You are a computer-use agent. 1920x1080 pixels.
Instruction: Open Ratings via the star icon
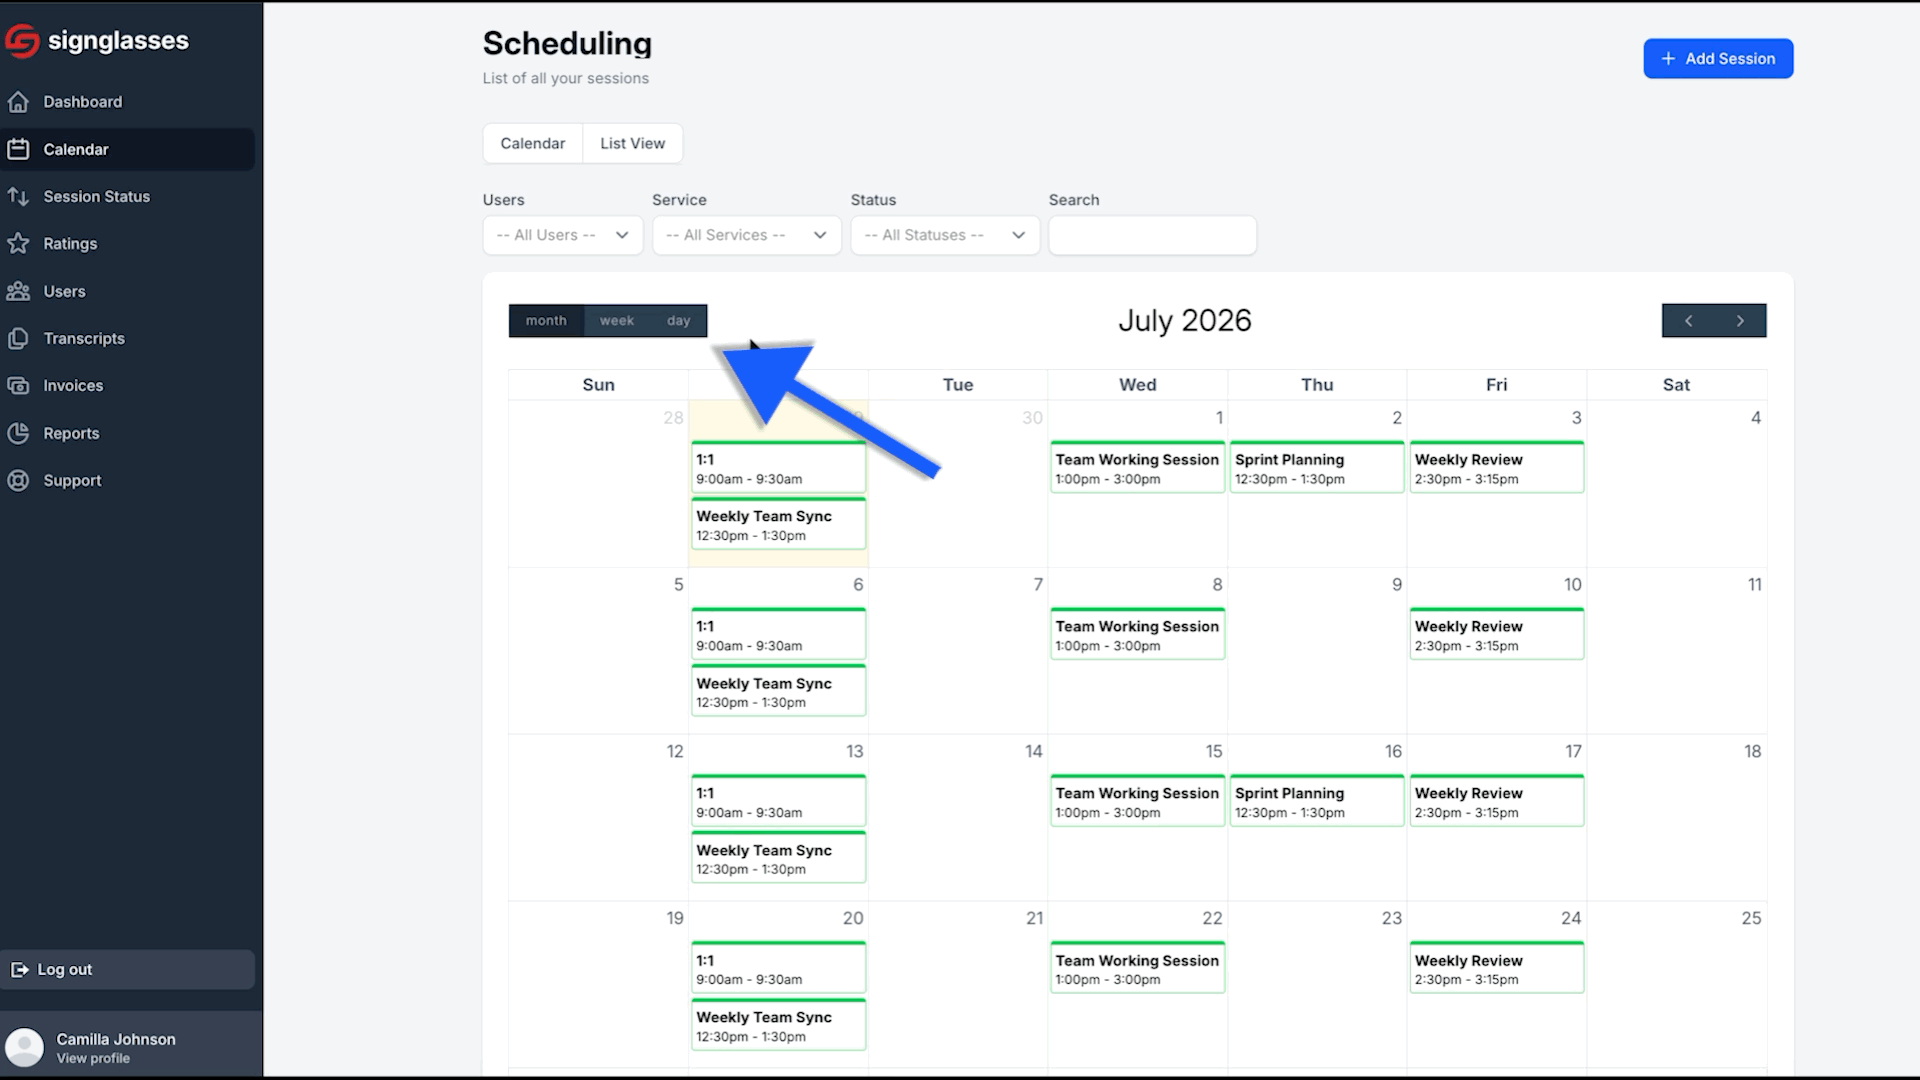point(18,244)
